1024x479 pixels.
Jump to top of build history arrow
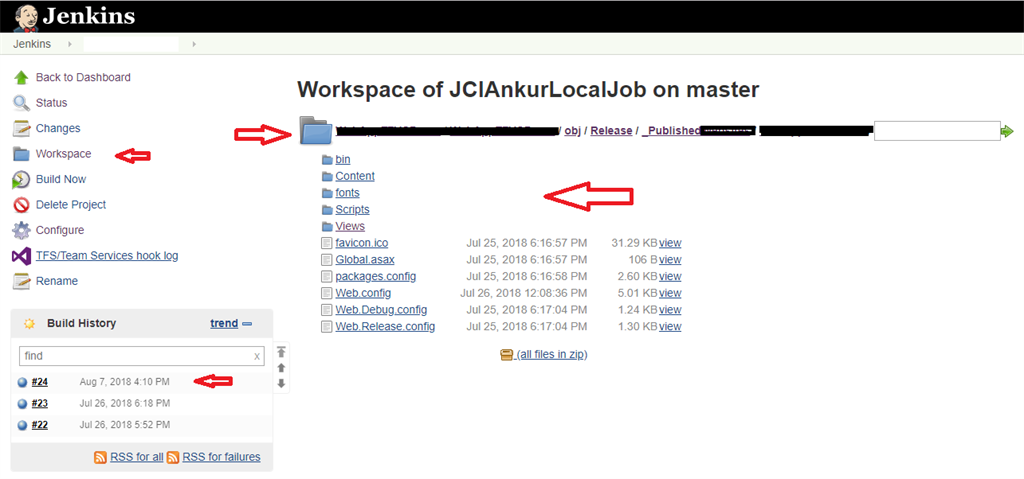[x=281, y=352]
